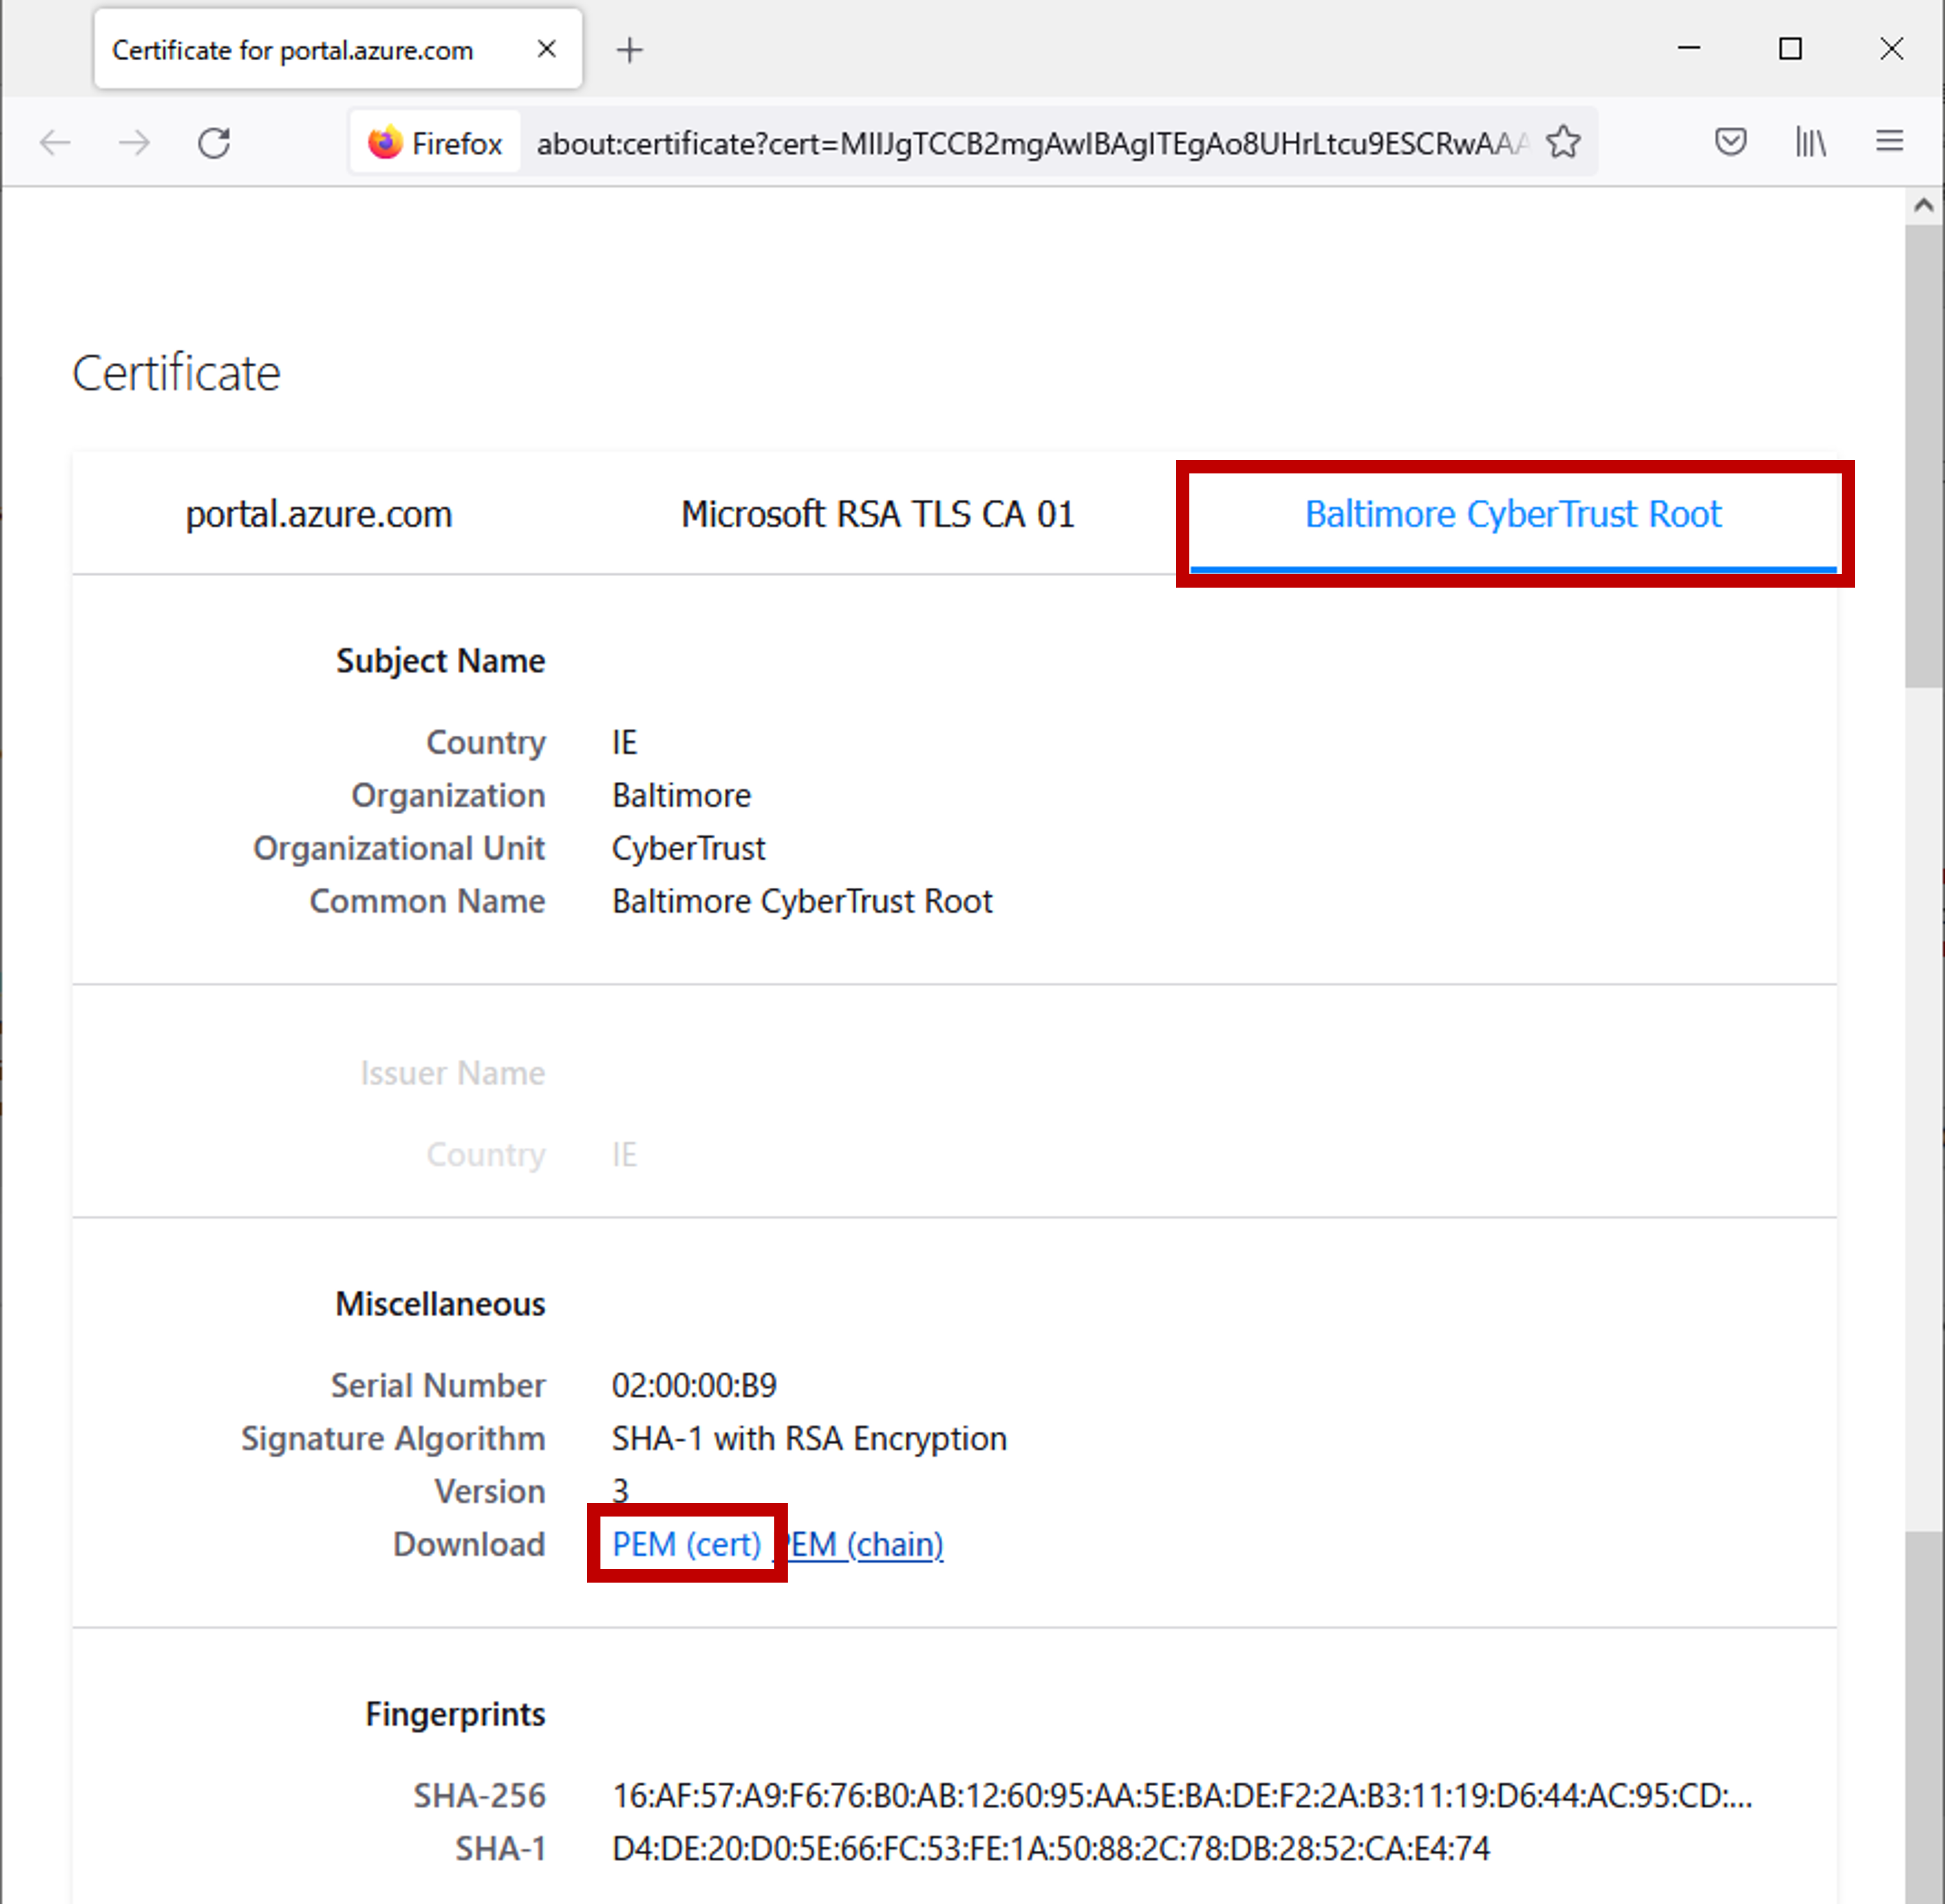Close the Certificate for portal.azure.com tab
Screen dimensions: 1945x1904
coord(547,49)
